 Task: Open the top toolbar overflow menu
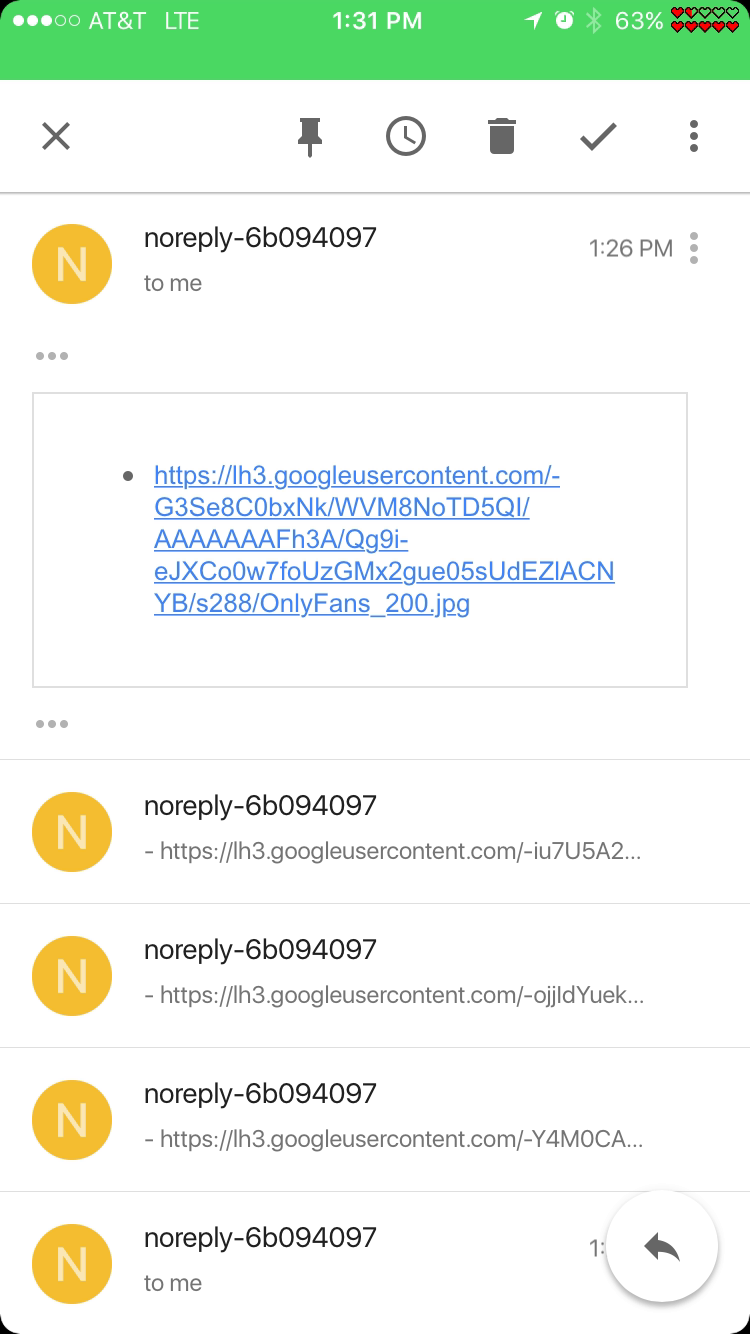(x=693, y=136)
